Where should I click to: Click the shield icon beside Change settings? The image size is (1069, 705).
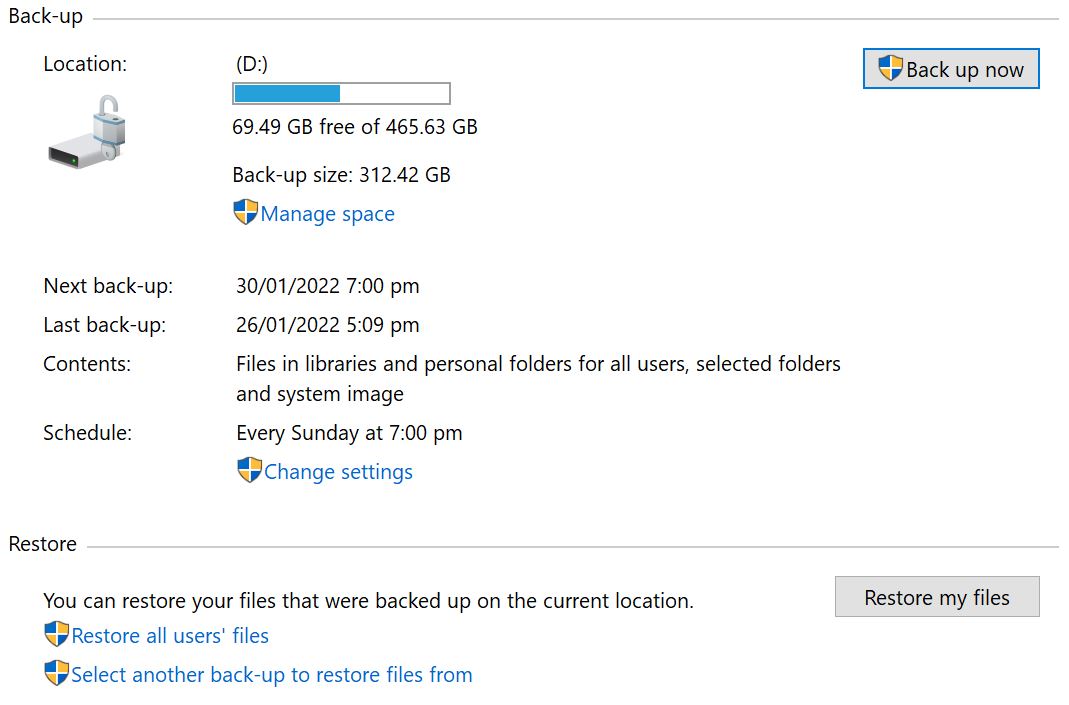coord(249,471)
